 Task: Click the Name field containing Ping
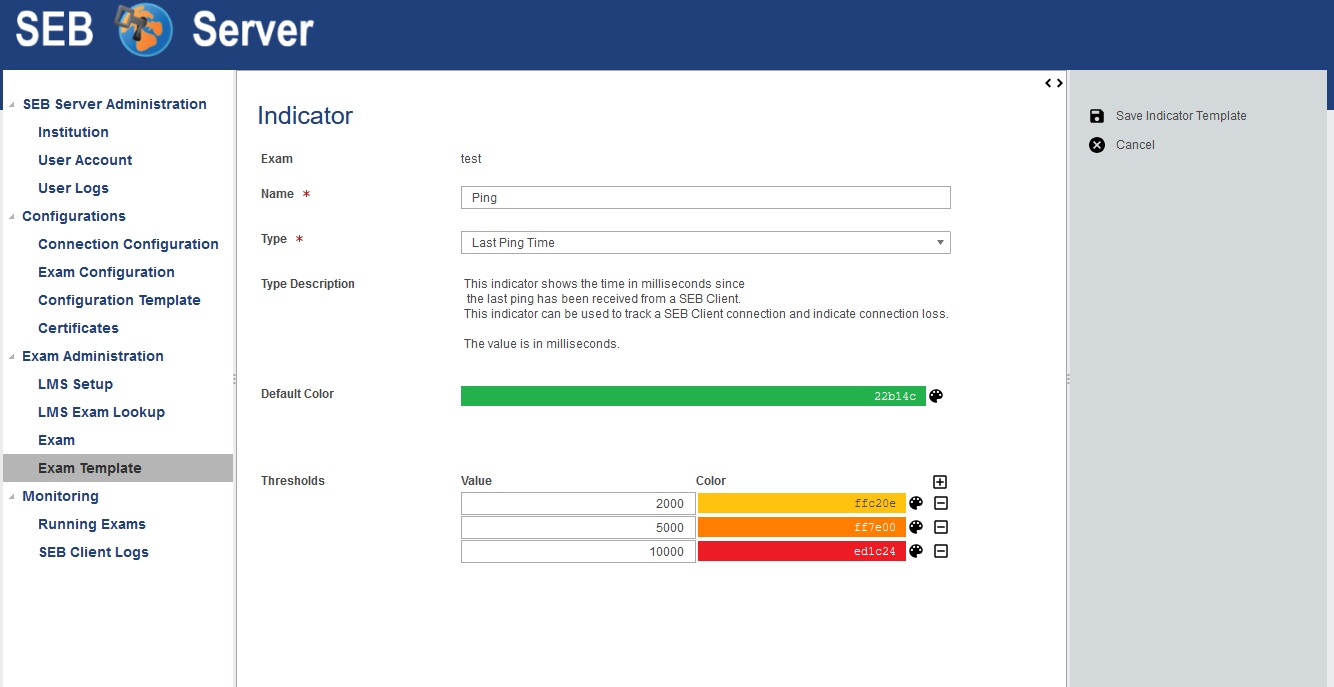point(705,197)
